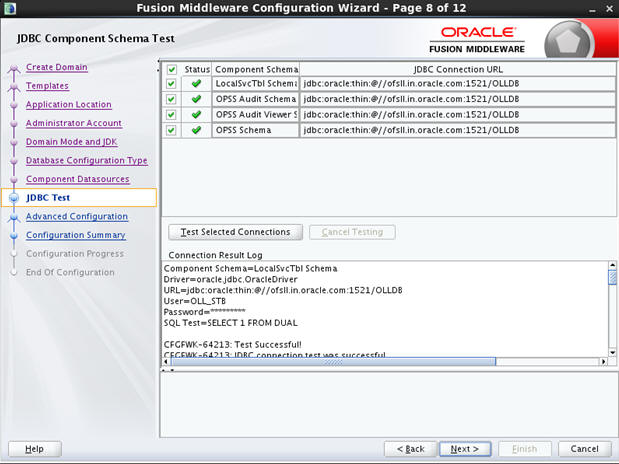Click the step marker next to JDBC Test
Screen dimensions: 619x464
point(14,197)
